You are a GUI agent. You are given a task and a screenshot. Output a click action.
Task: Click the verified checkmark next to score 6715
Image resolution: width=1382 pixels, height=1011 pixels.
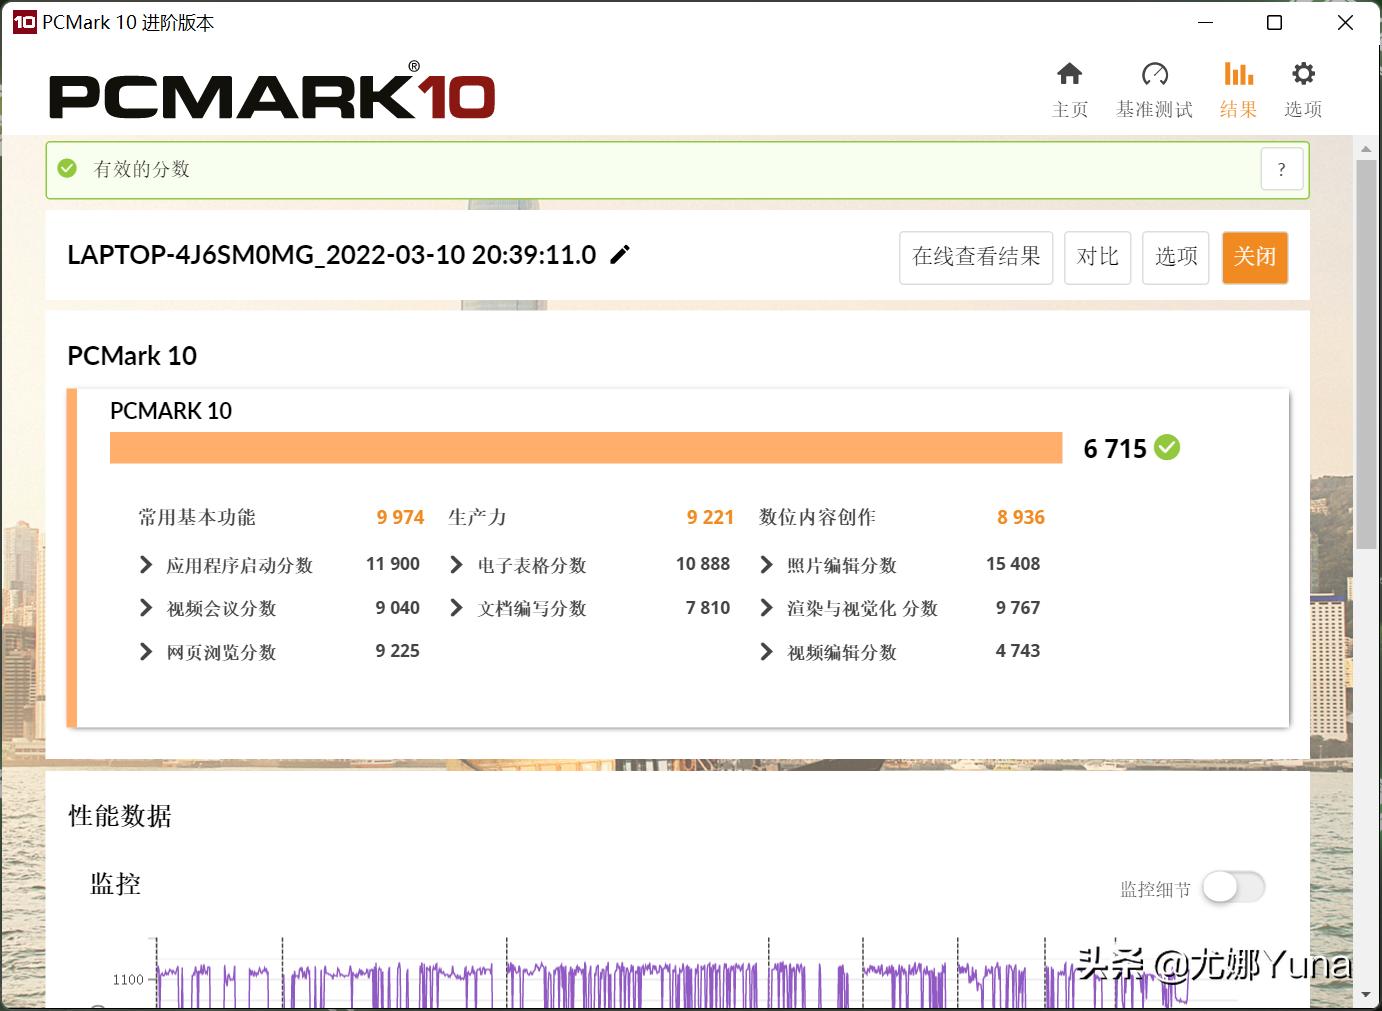(1167, 448)
